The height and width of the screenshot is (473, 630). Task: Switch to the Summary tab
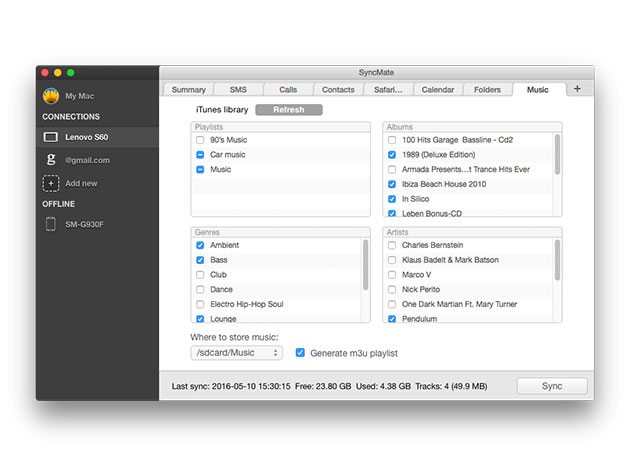point(188,90)
